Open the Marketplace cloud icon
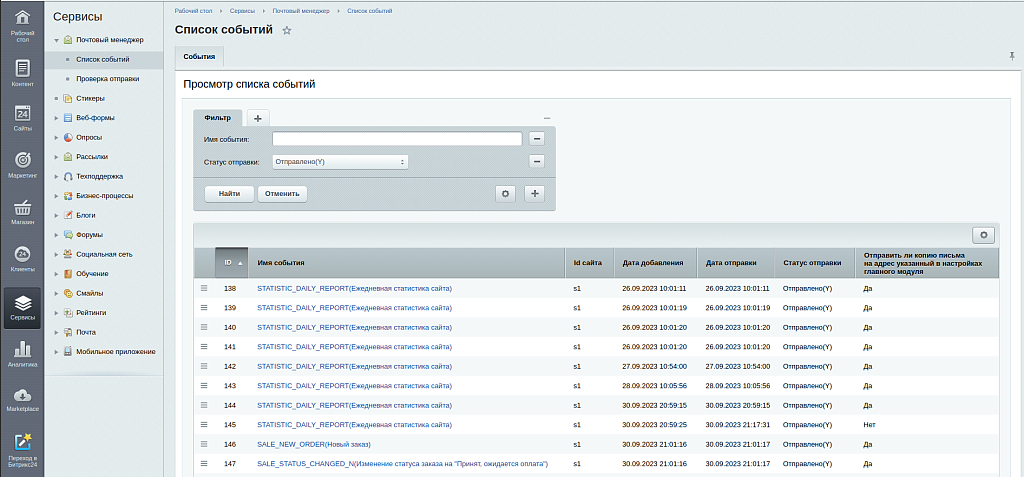The height and width of the screenshot is (477, 1024). 22,399
